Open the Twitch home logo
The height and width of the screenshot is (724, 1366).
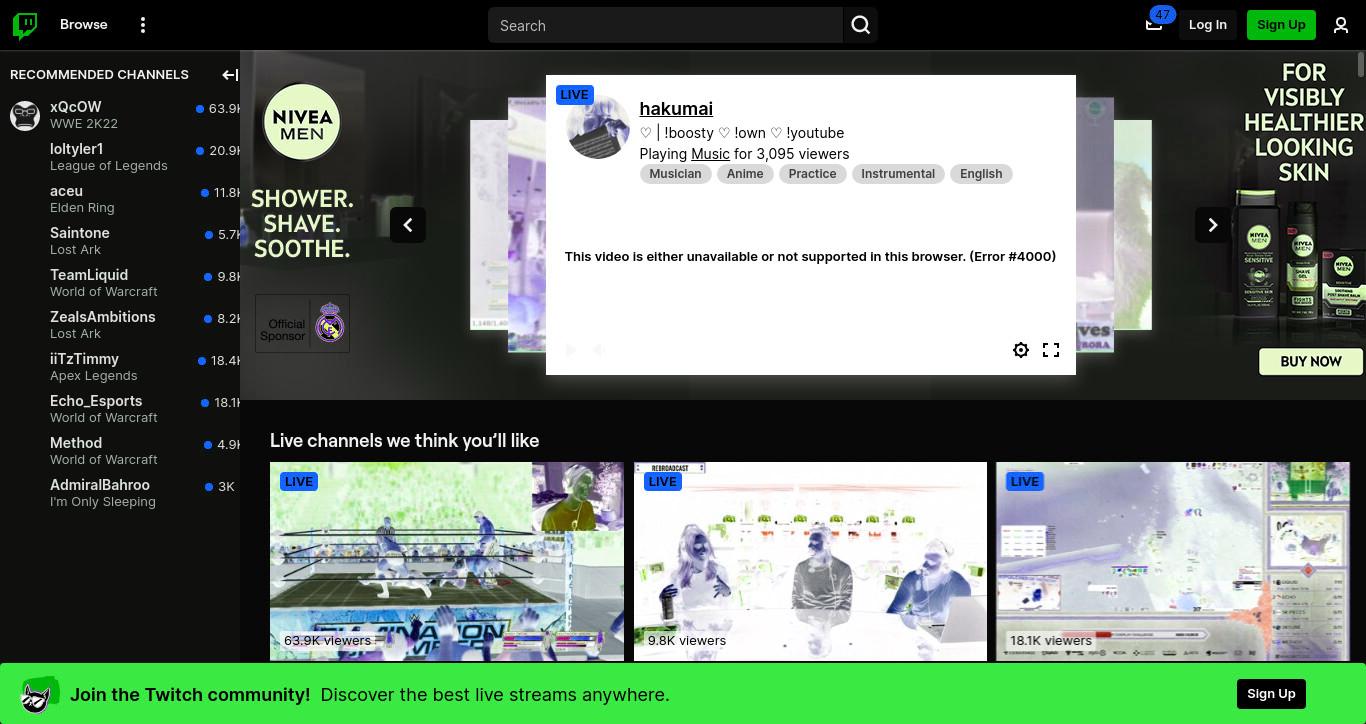pos(25,25)
